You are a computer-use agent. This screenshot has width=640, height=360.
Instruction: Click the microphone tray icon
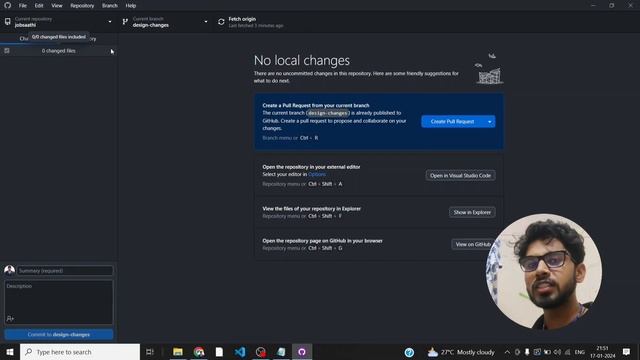[x=527, y=352]
